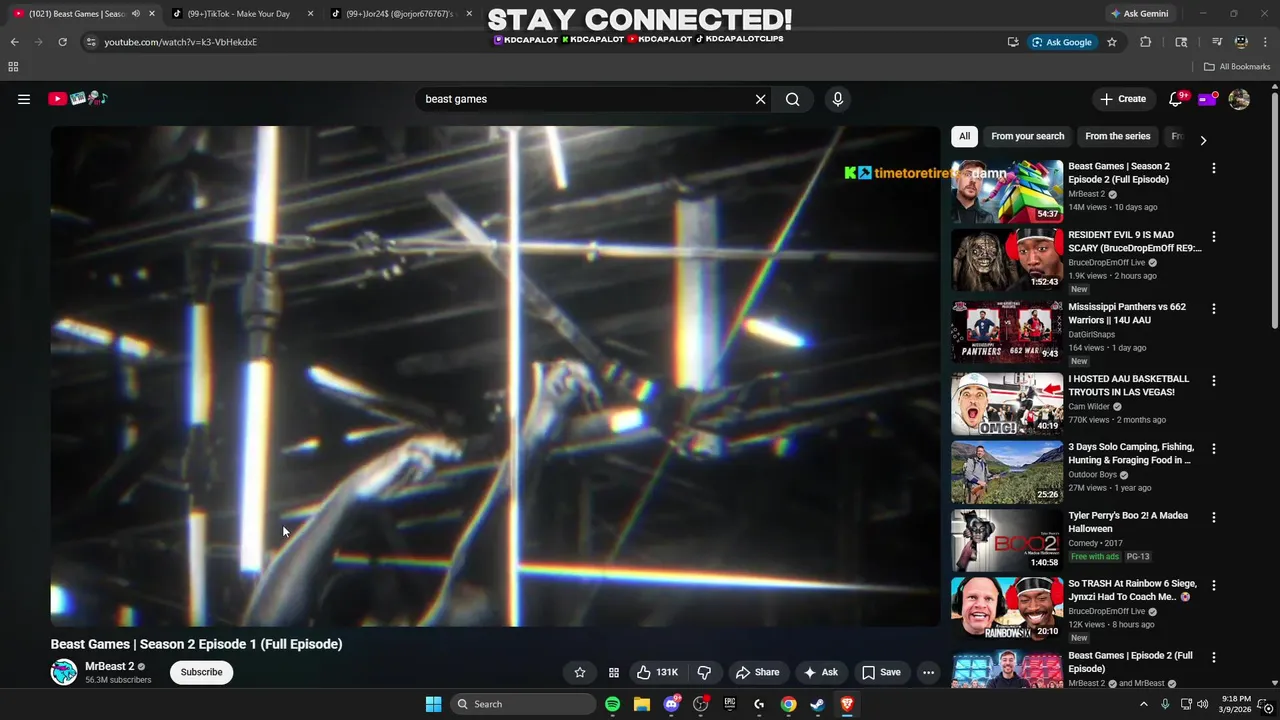The height and width of the screenshot is (720, 1280).
Task: Open File Explorer from the taskbar
Action: (642, 704)
